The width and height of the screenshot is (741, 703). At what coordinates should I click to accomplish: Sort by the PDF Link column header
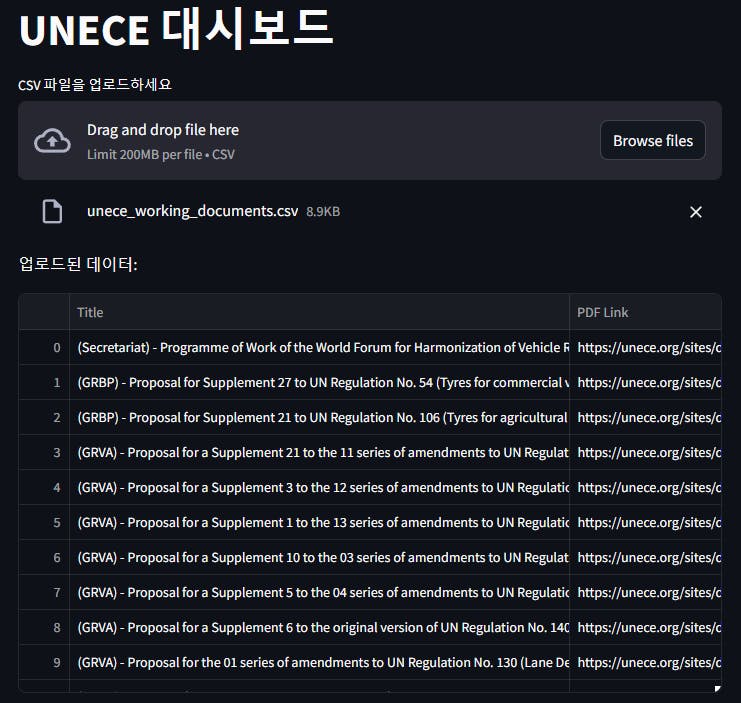point(646,312)
